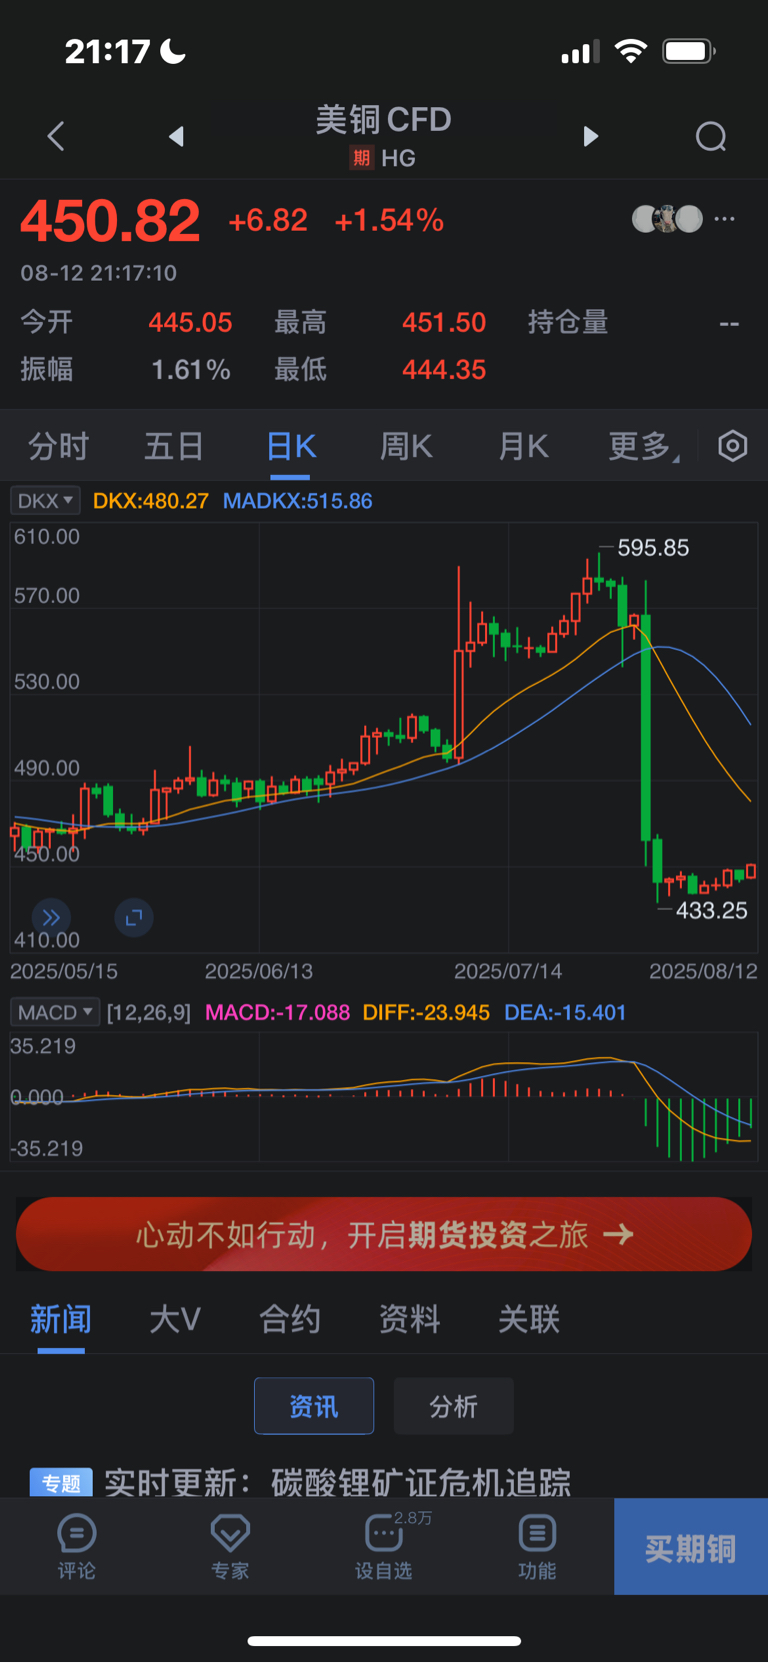This screenshot has width=768, height=1663.
Task: Tap the double-arrow expand icon on chart
Action: pos(51,917)
